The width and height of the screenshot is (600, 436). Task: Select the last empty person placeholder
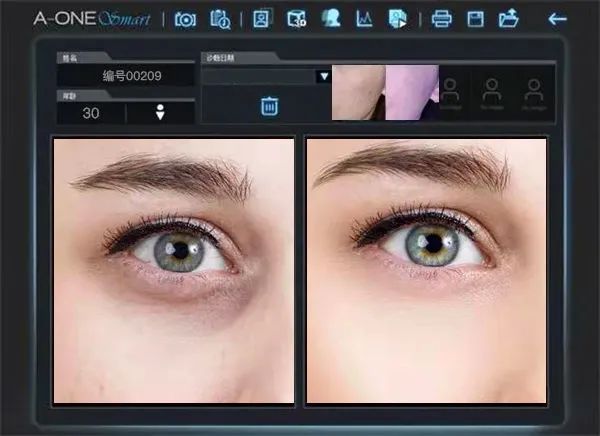pos(531,92)
